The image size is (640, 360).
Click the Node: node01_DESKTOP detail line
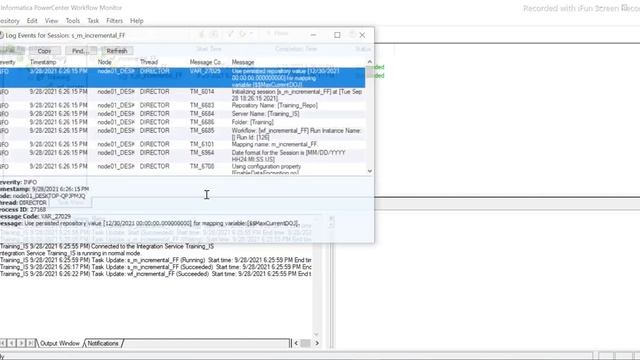click(43, 196)
